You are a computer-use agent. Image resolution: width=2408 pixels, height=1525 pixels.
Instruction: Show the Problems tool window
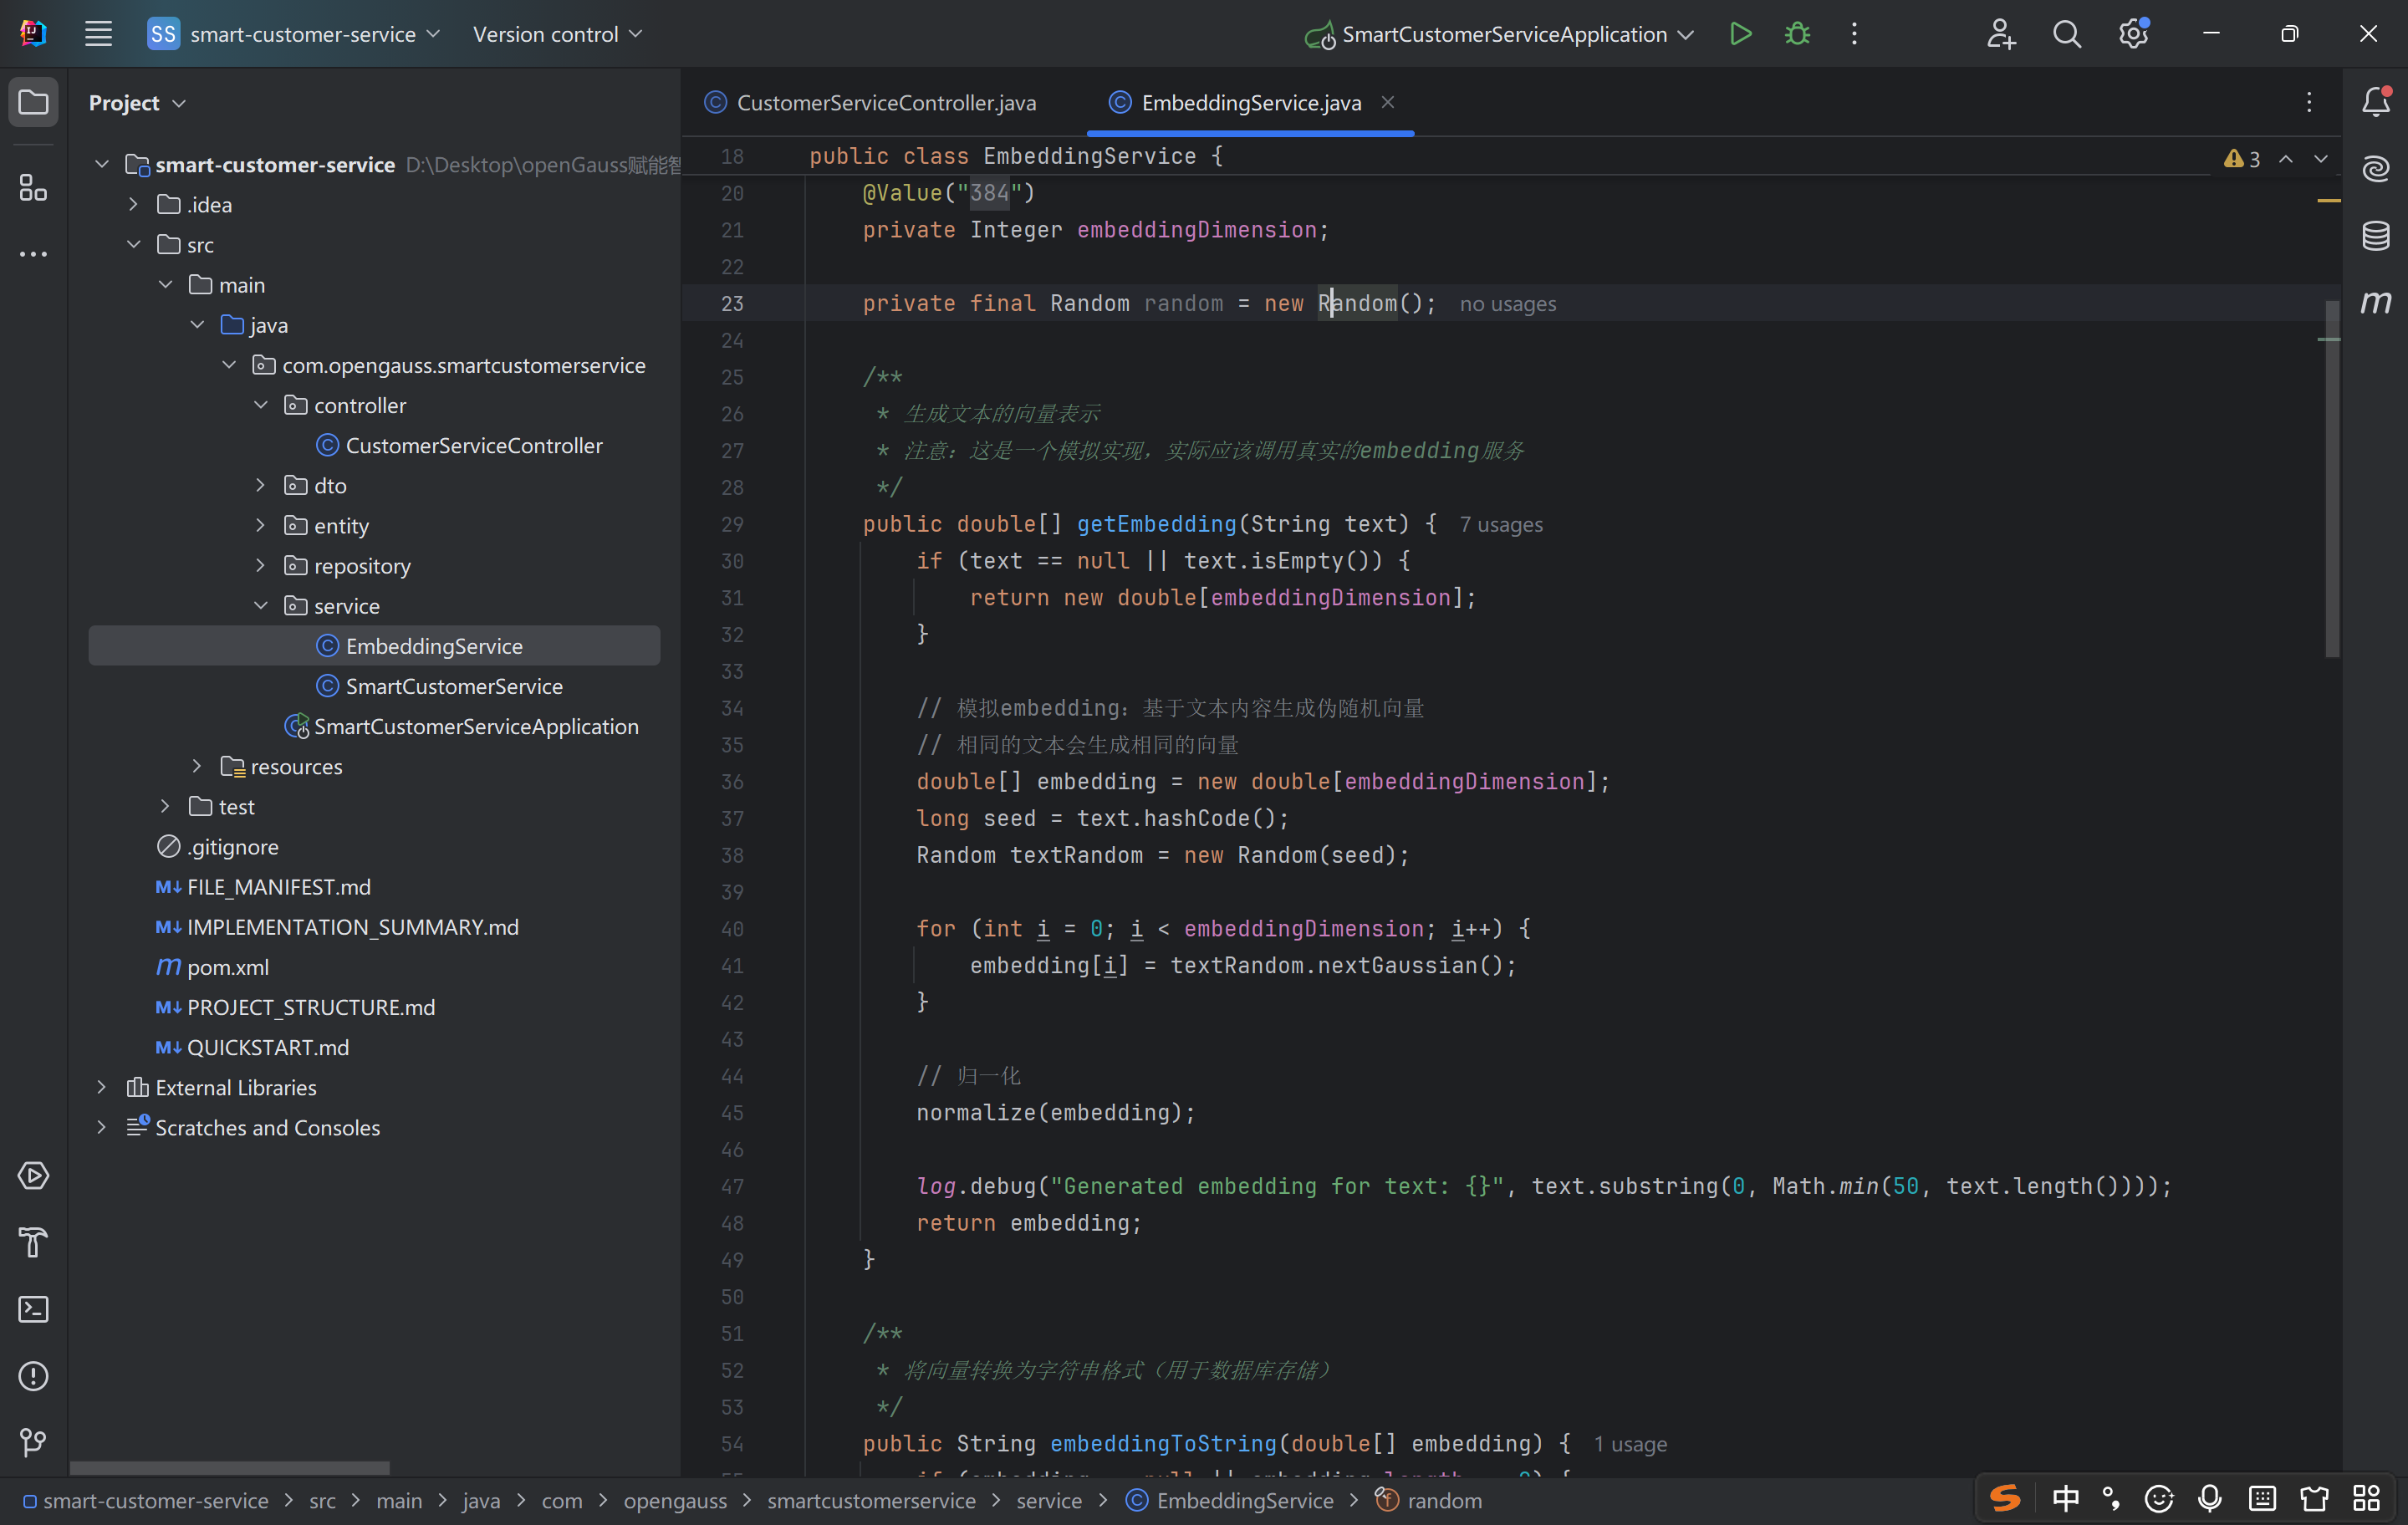pos(33,1376)
